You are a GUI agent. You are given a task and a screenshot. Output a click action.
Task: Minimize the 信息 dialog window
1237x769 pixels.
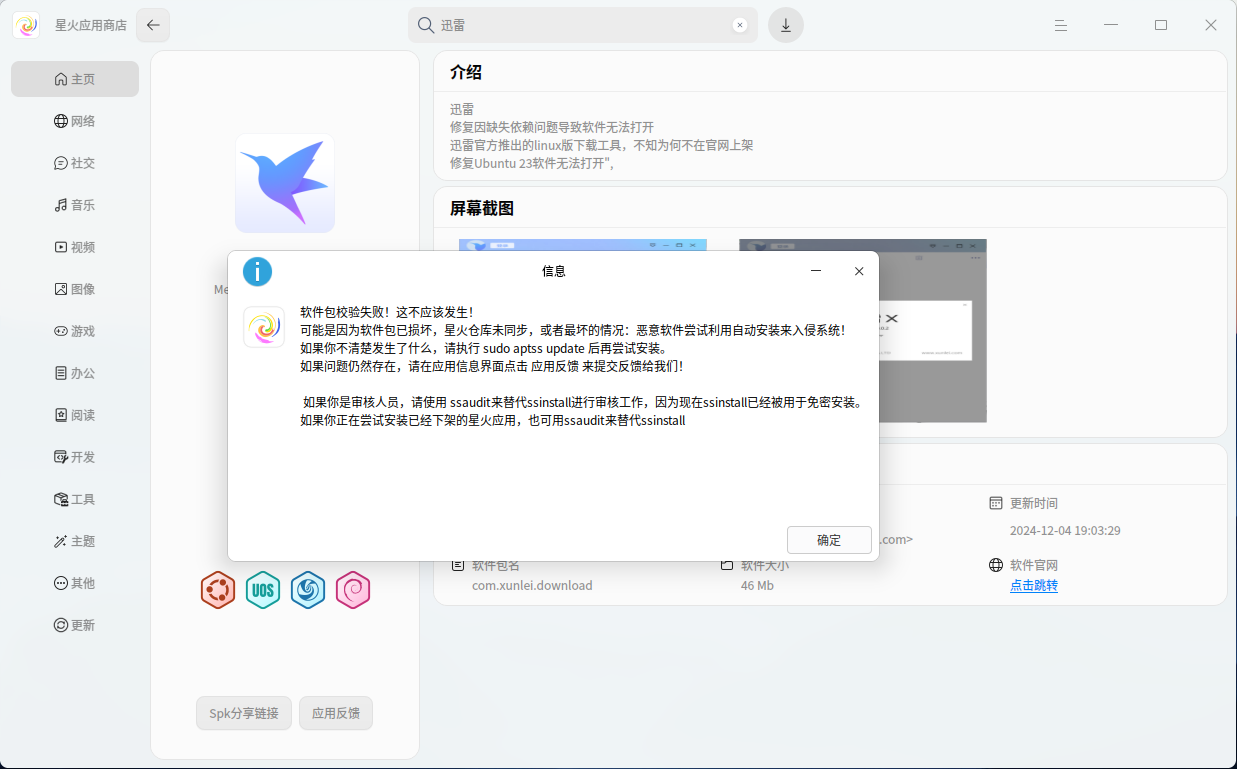click(816, 271)
